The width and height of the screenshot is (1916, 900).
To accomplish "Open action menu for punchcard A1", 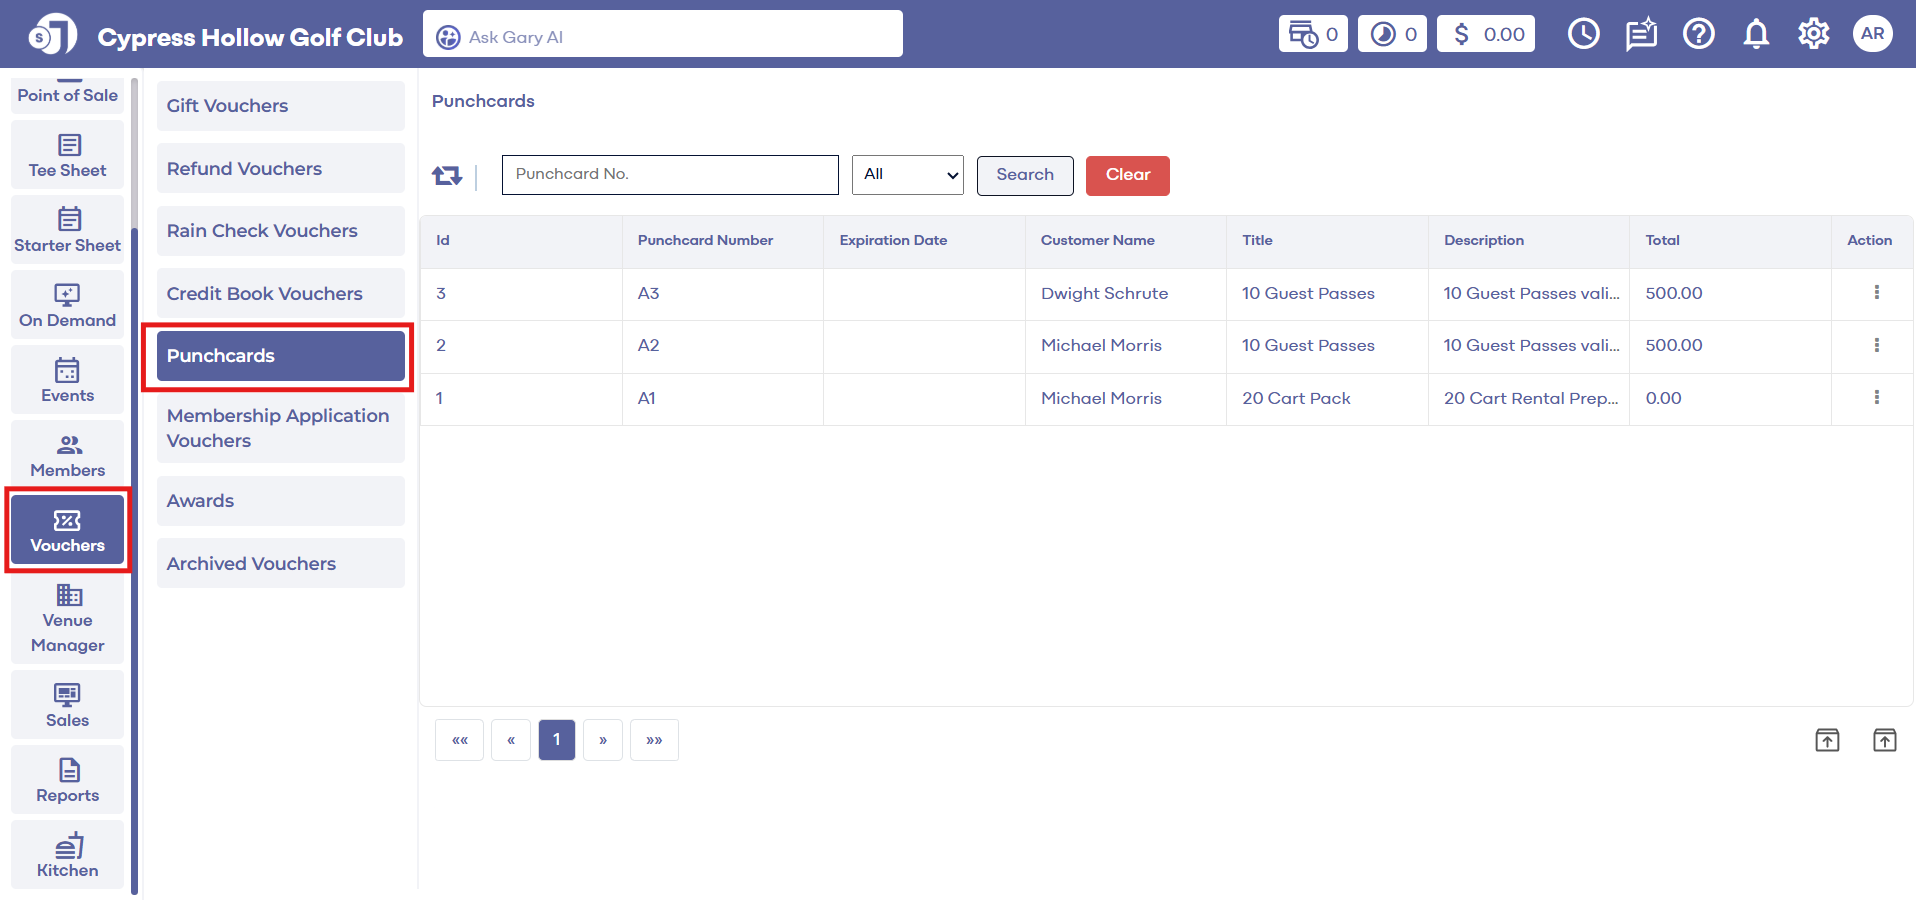I will click(1876, 398).
